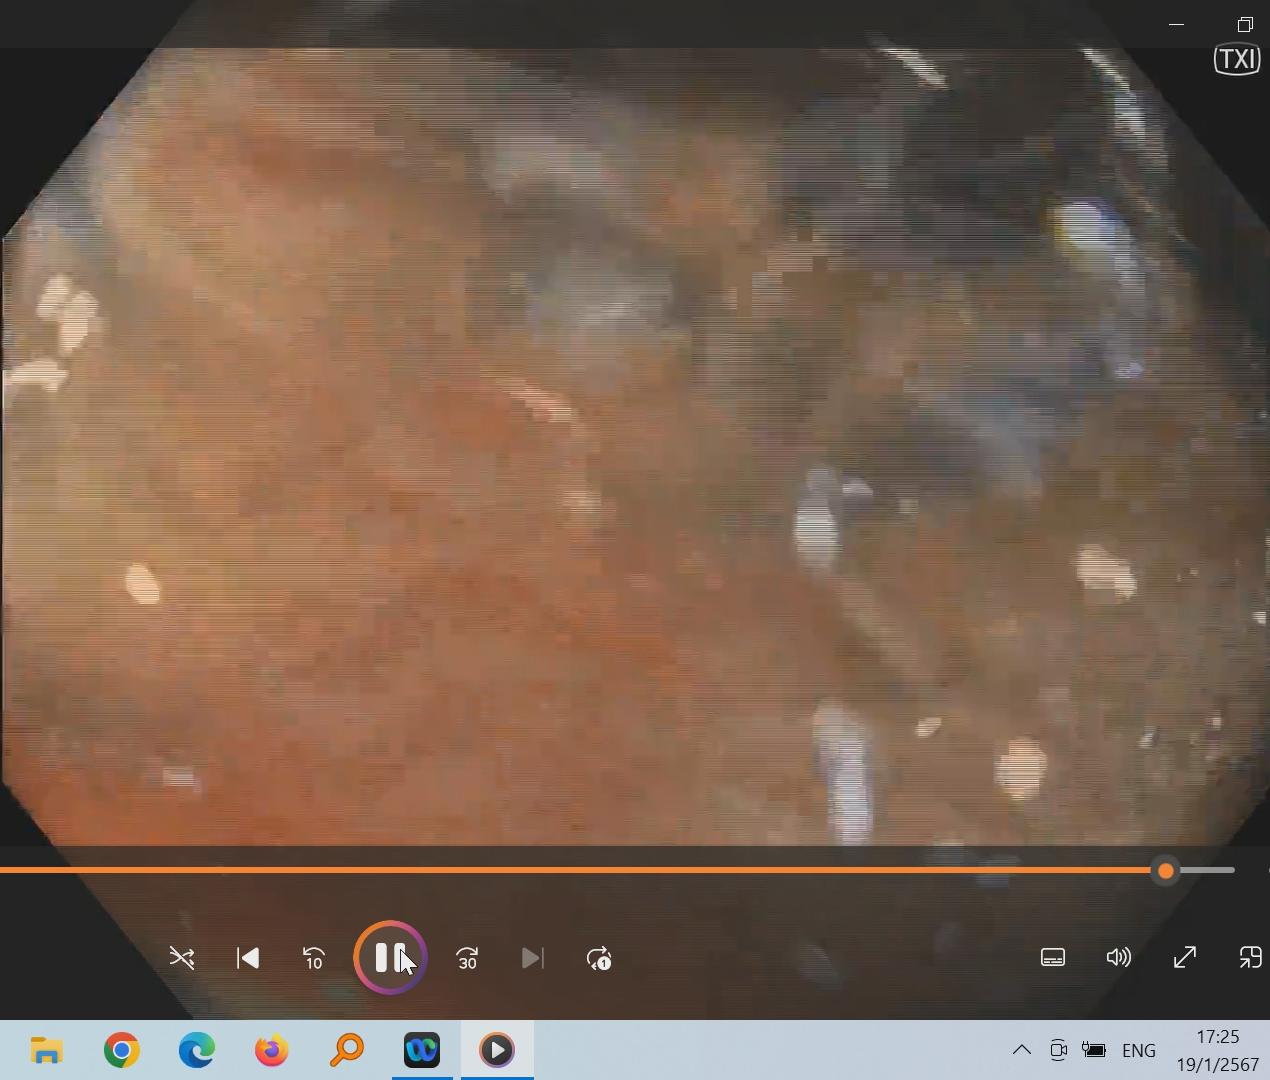
Task: Click the Media Player taskbar icon
Action: (497, 1050)
